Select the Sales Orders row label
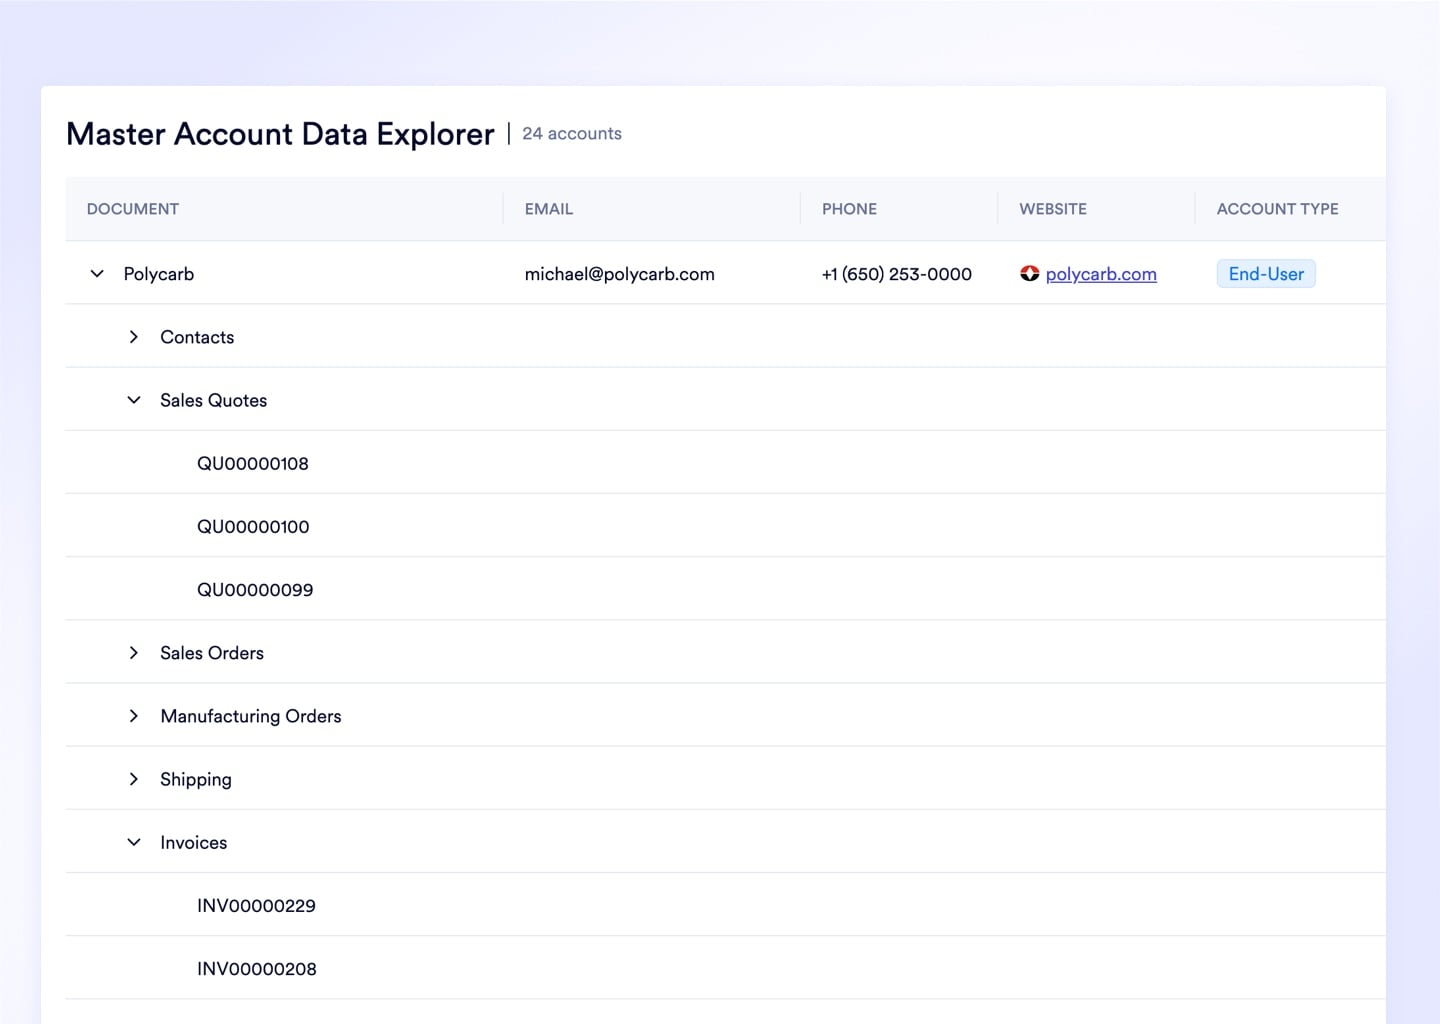 click(212, 653)
